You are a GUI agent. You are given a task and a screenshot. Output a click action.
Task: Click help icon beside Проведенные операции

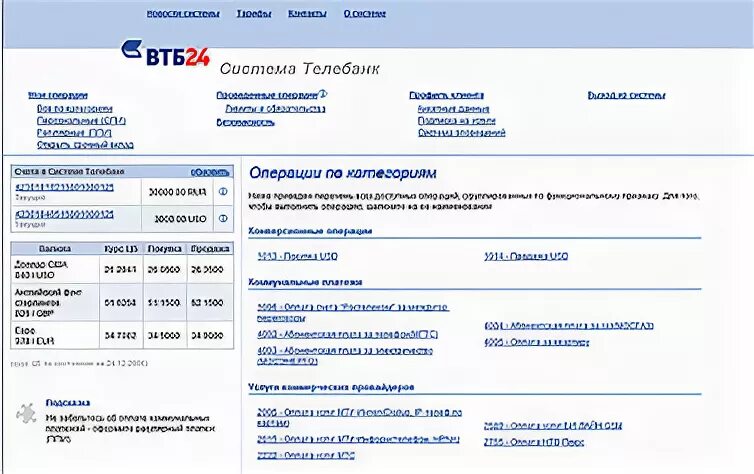pyautogui.click(x=323, y=94)
